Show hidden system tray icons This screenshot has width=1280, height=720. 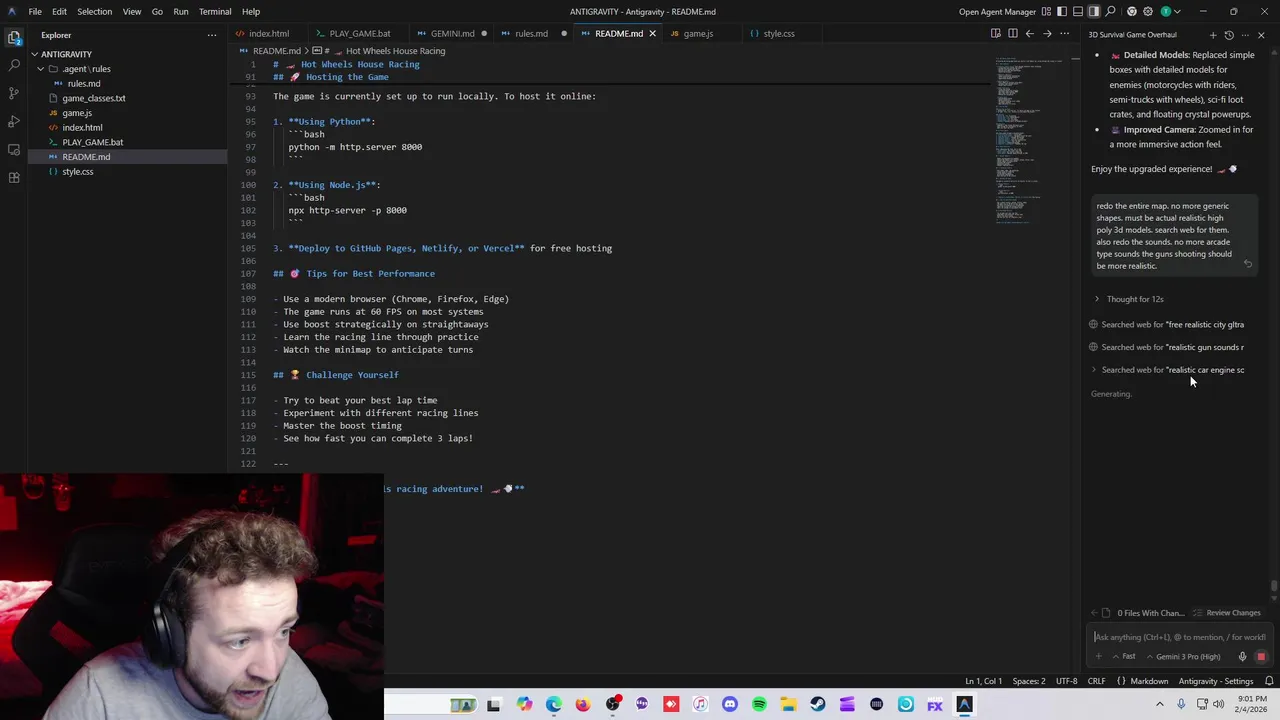pos(1160,705)
